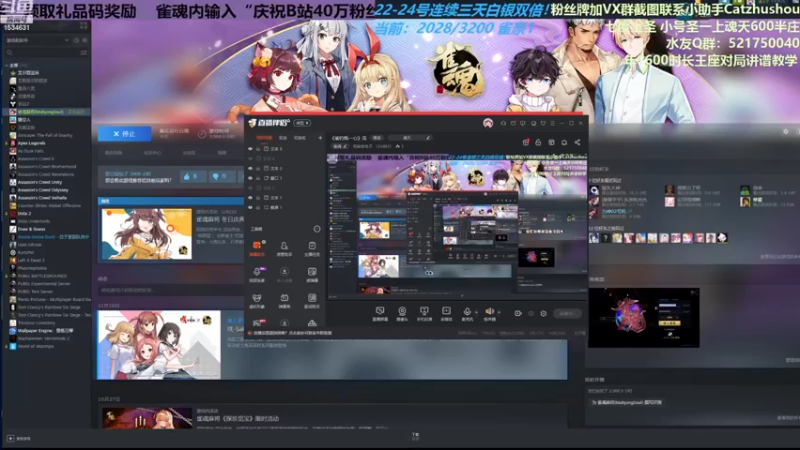The image size is (800, 450).
Task: Select Halo Infinite in the library
Action: point(30,245)
